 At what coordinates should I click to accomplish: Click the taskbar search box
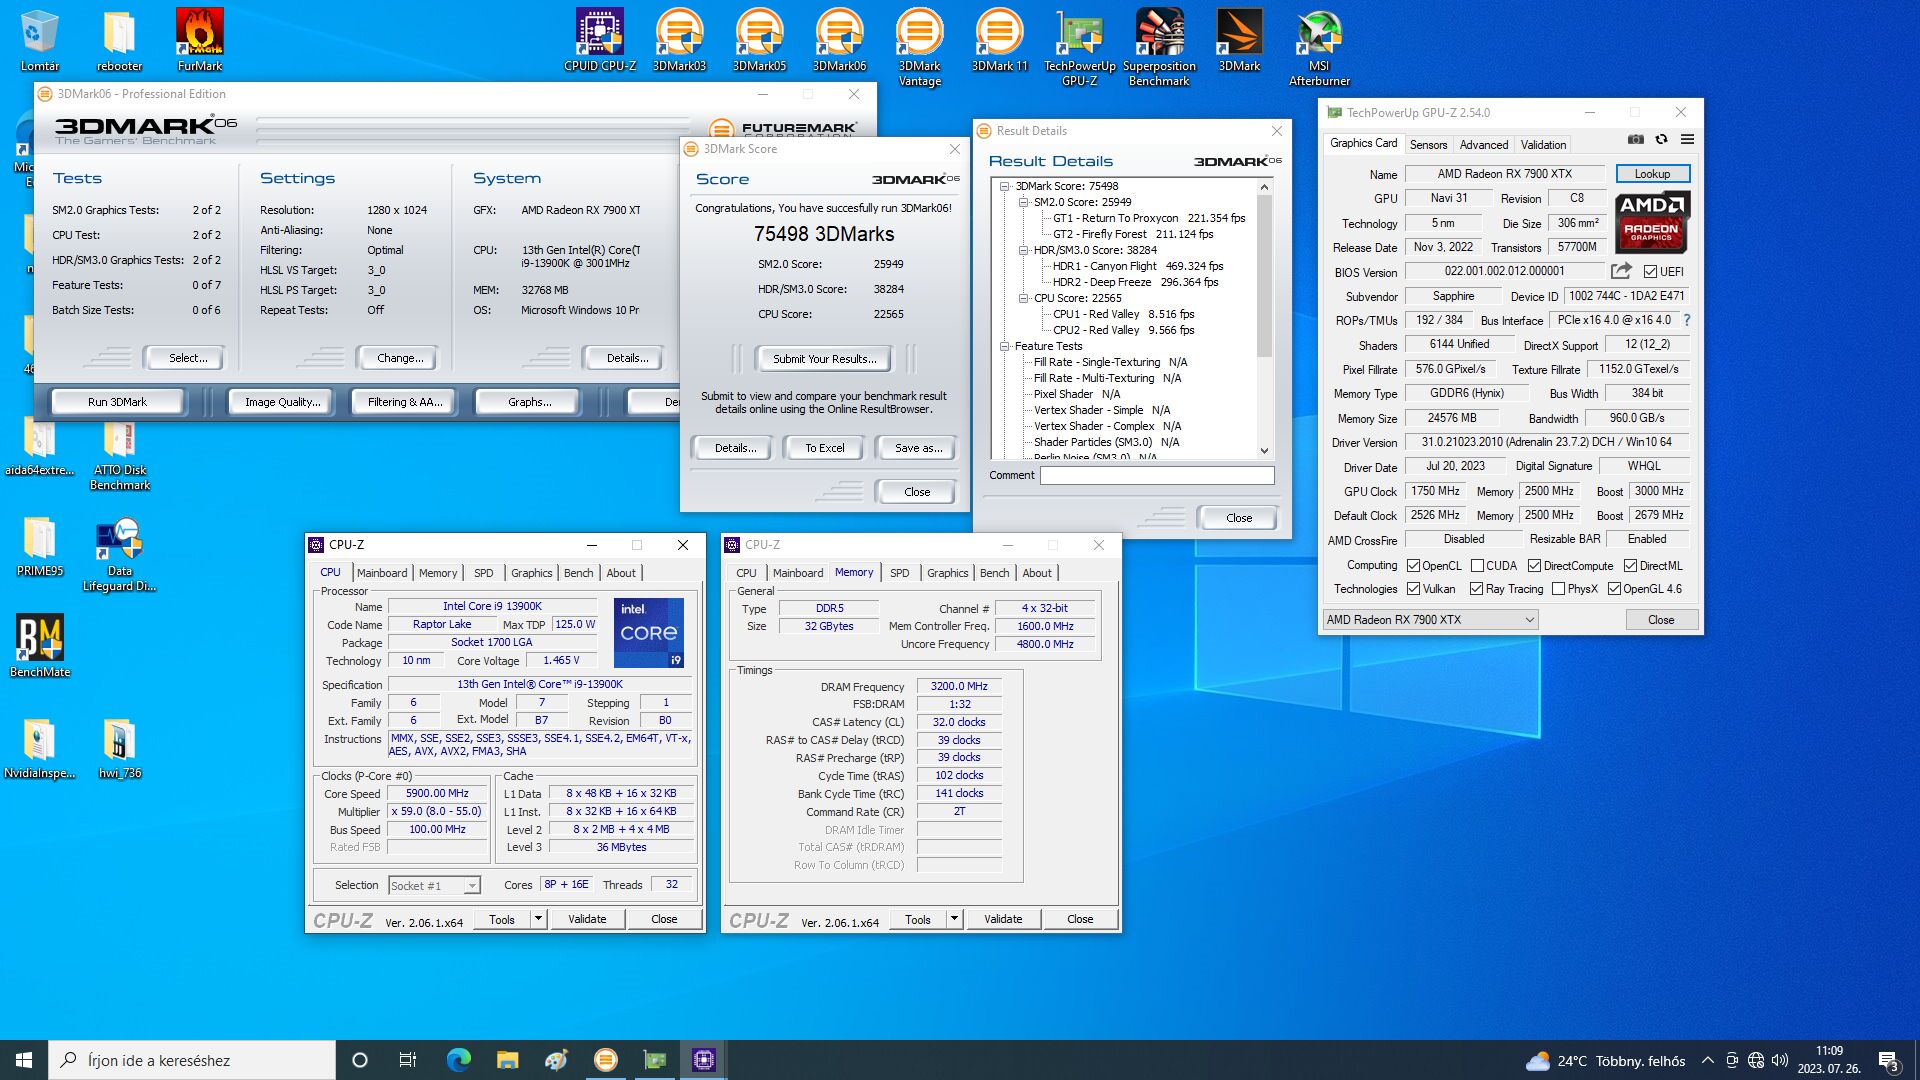click(x=192, y=1060)
